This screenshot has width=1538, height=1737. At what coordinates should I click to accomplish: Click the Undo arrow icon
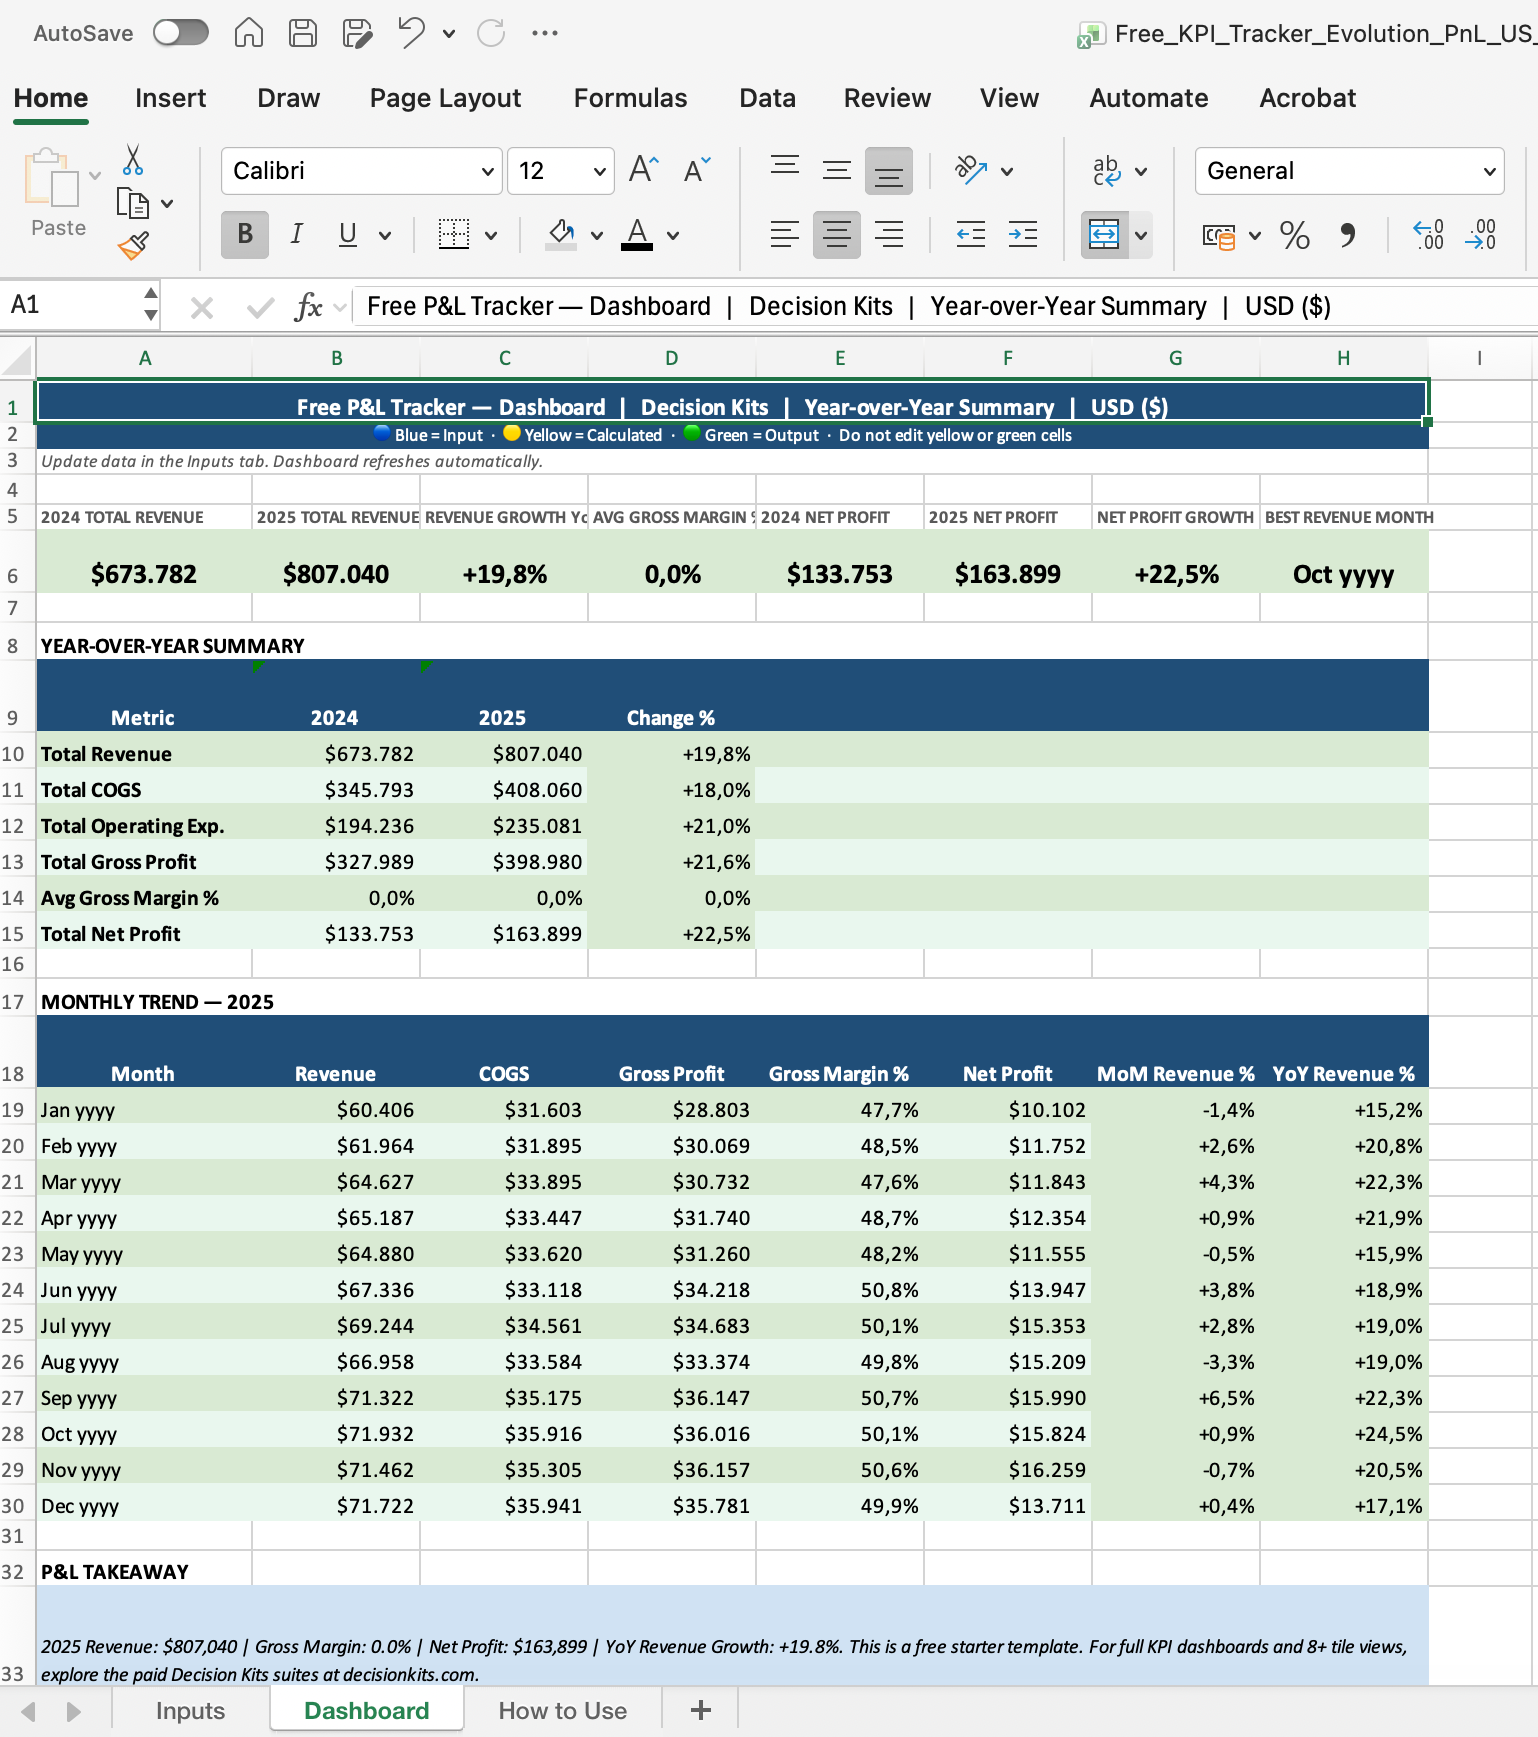point(411,33)
